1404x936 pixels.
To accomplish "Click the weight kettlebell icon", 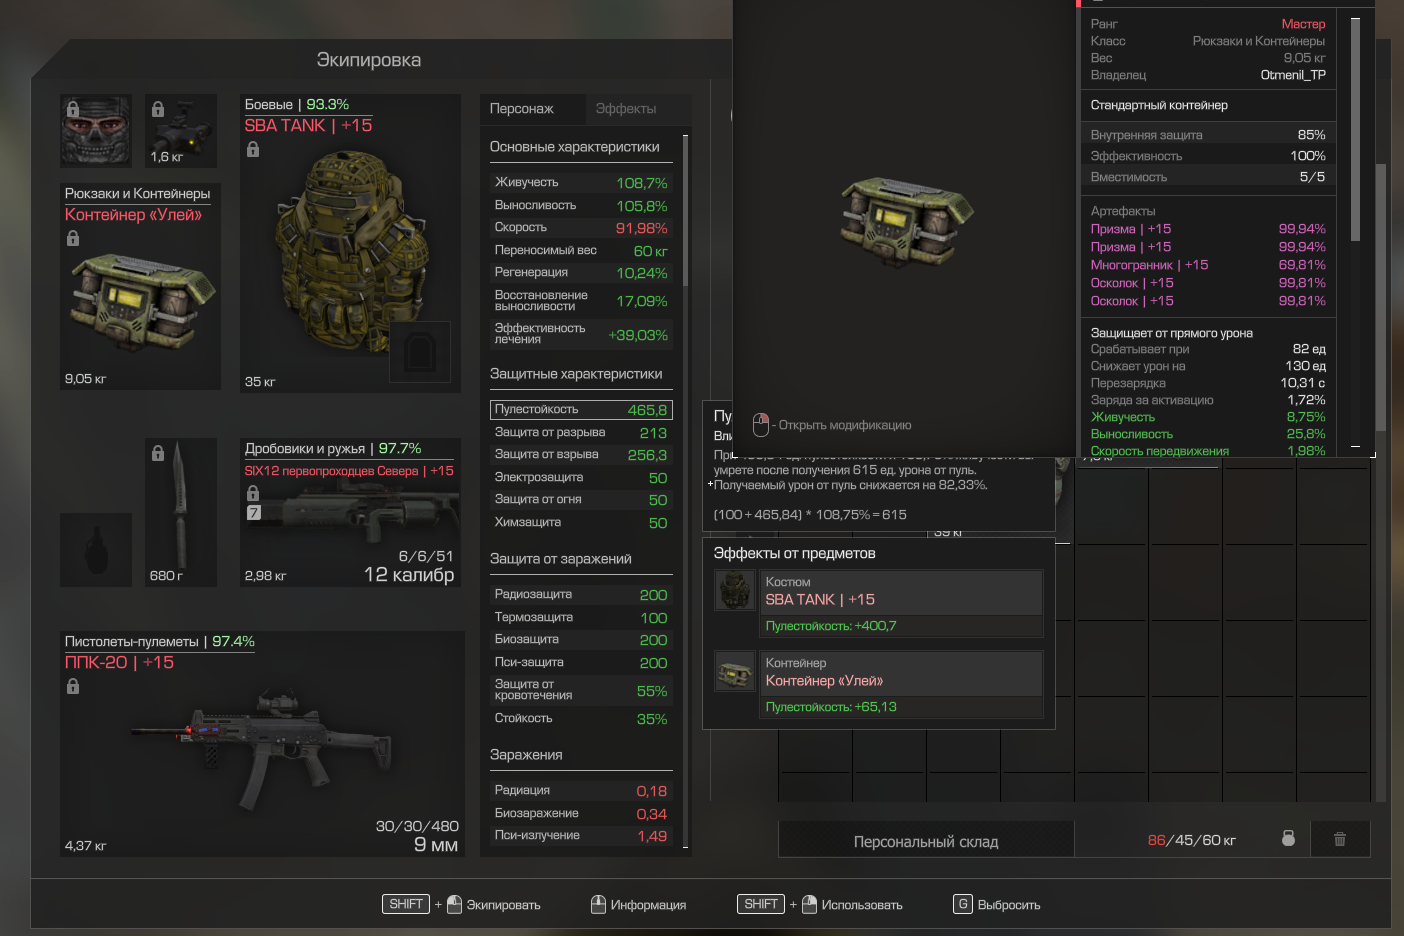I will (1288, 839).
